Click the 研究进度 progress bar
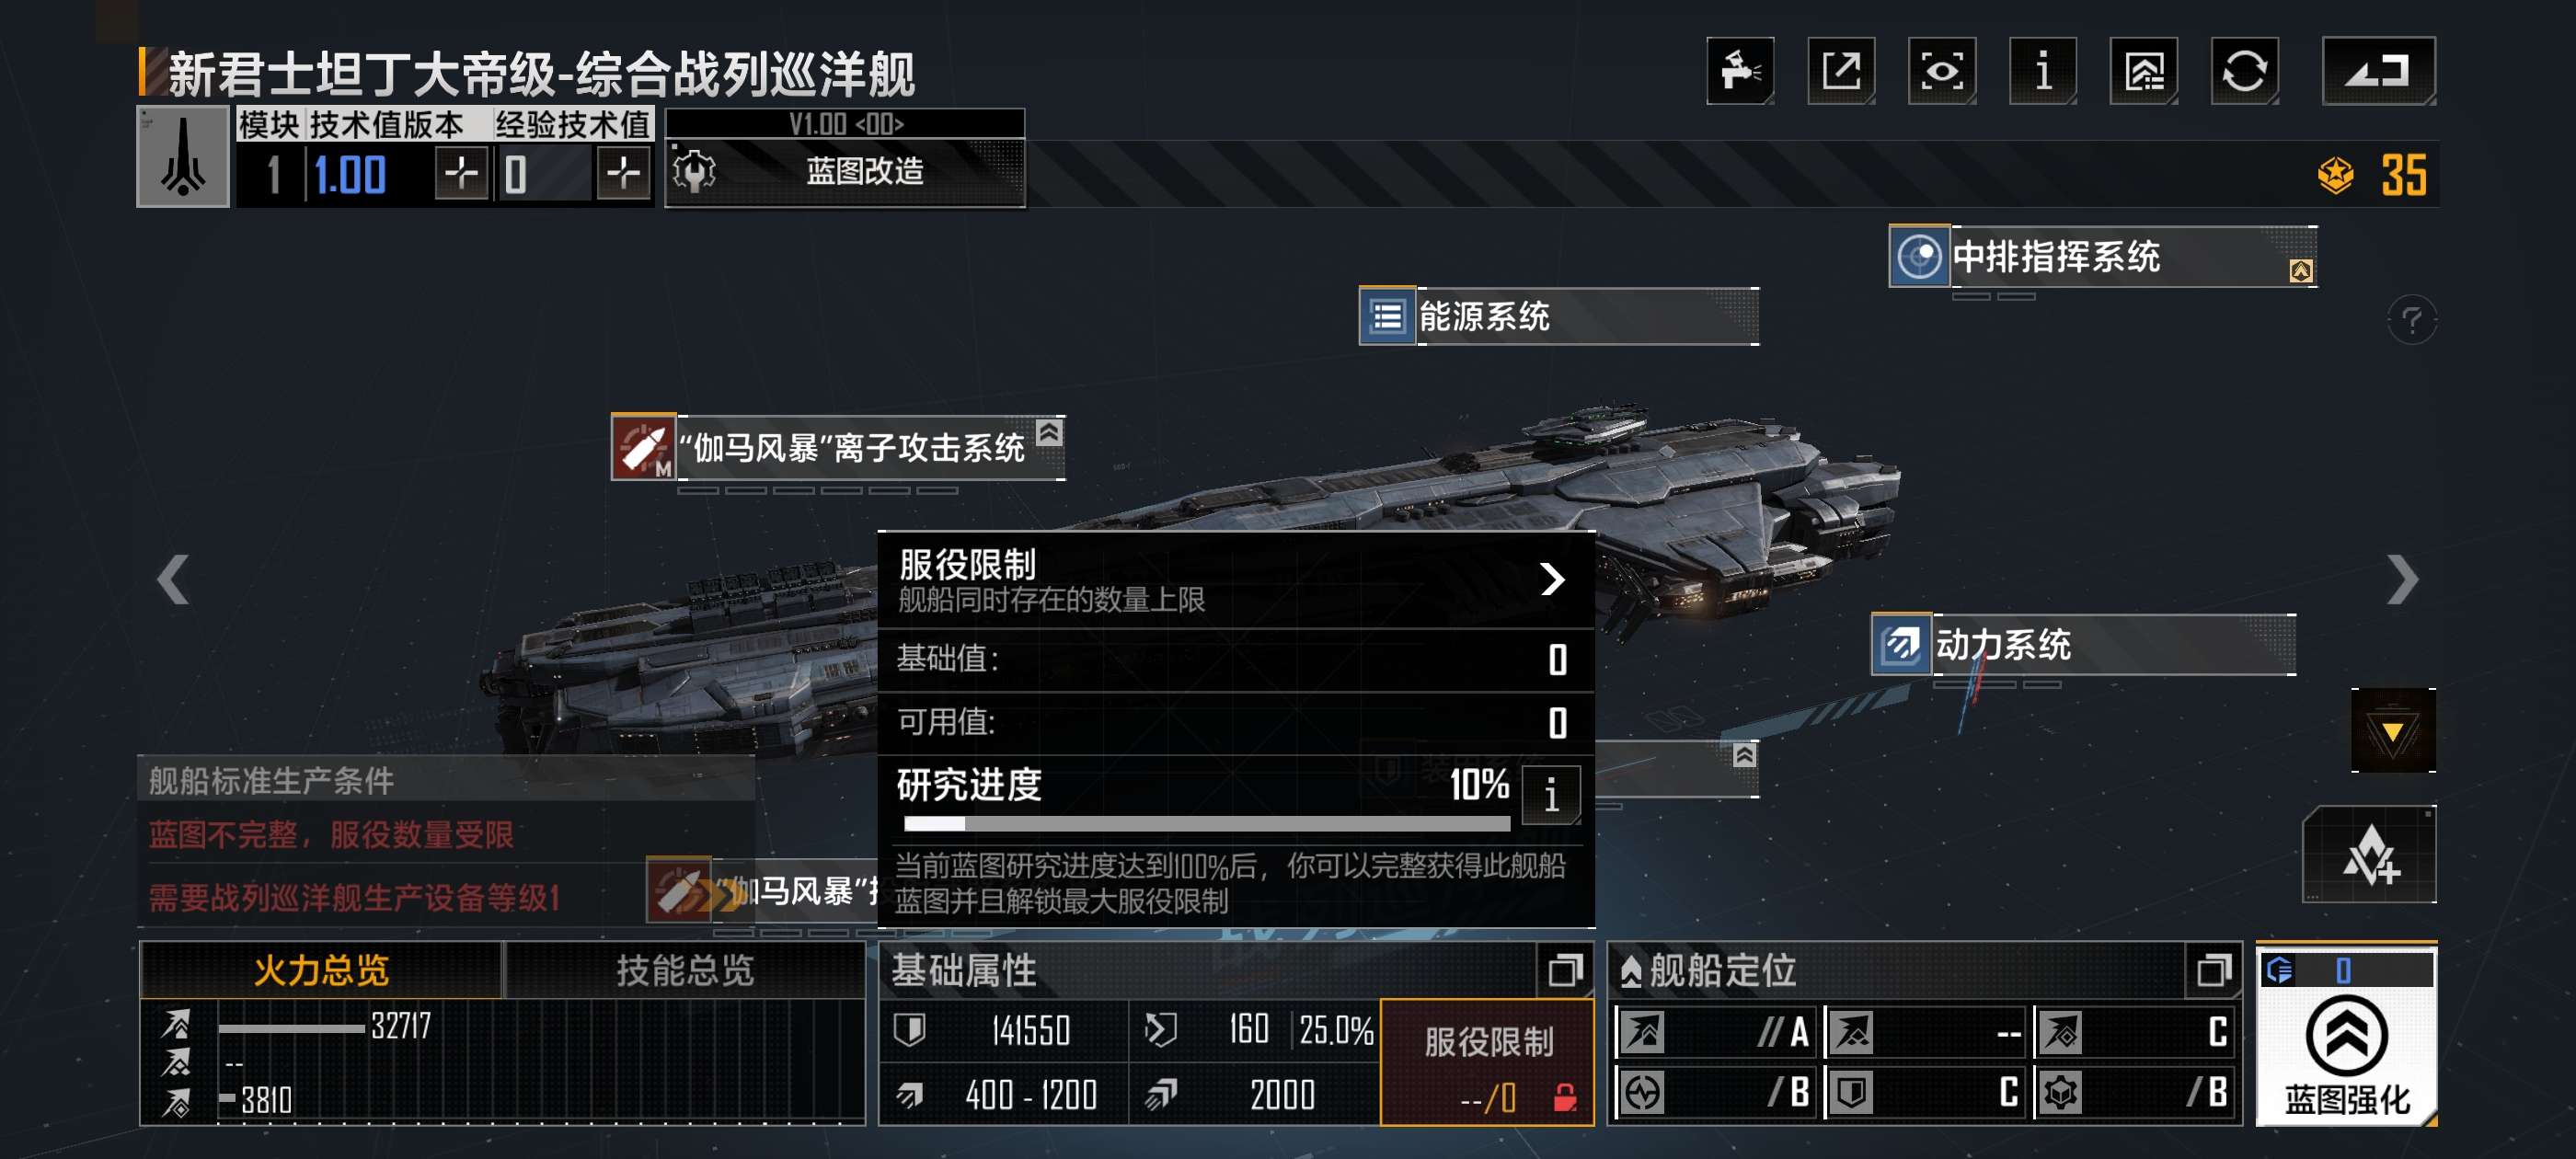 pos(1207,824)
